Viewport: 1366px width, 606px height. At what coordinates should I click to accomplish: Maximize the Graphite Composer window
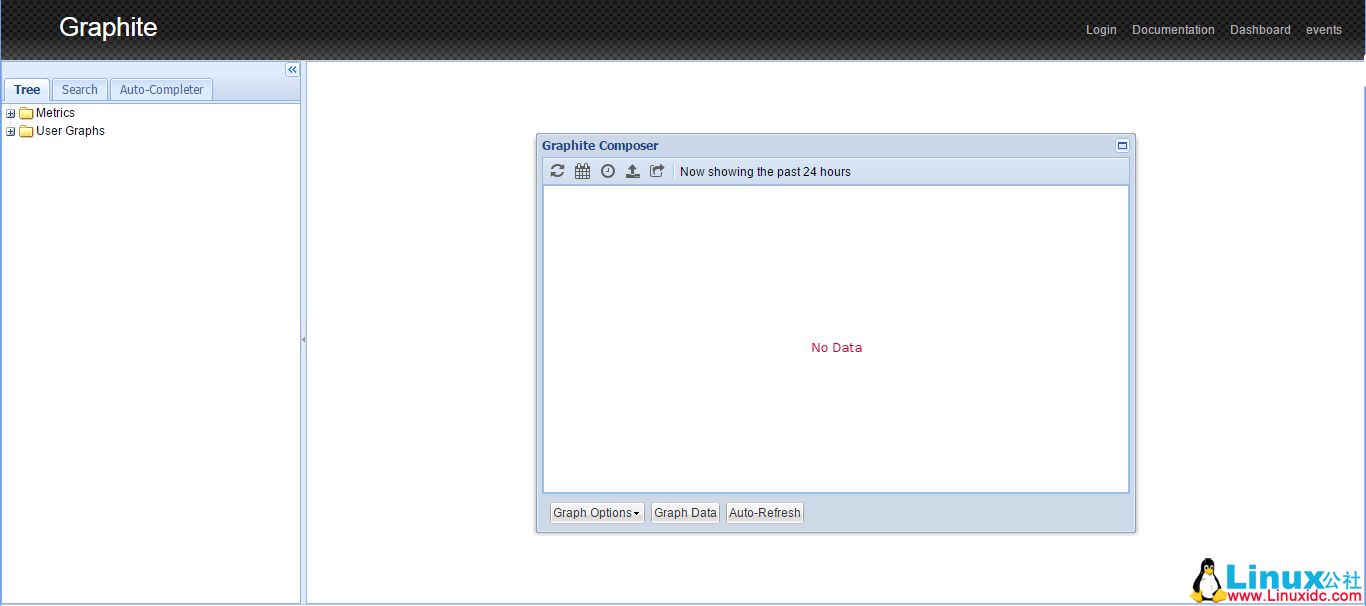point(1122,145)
